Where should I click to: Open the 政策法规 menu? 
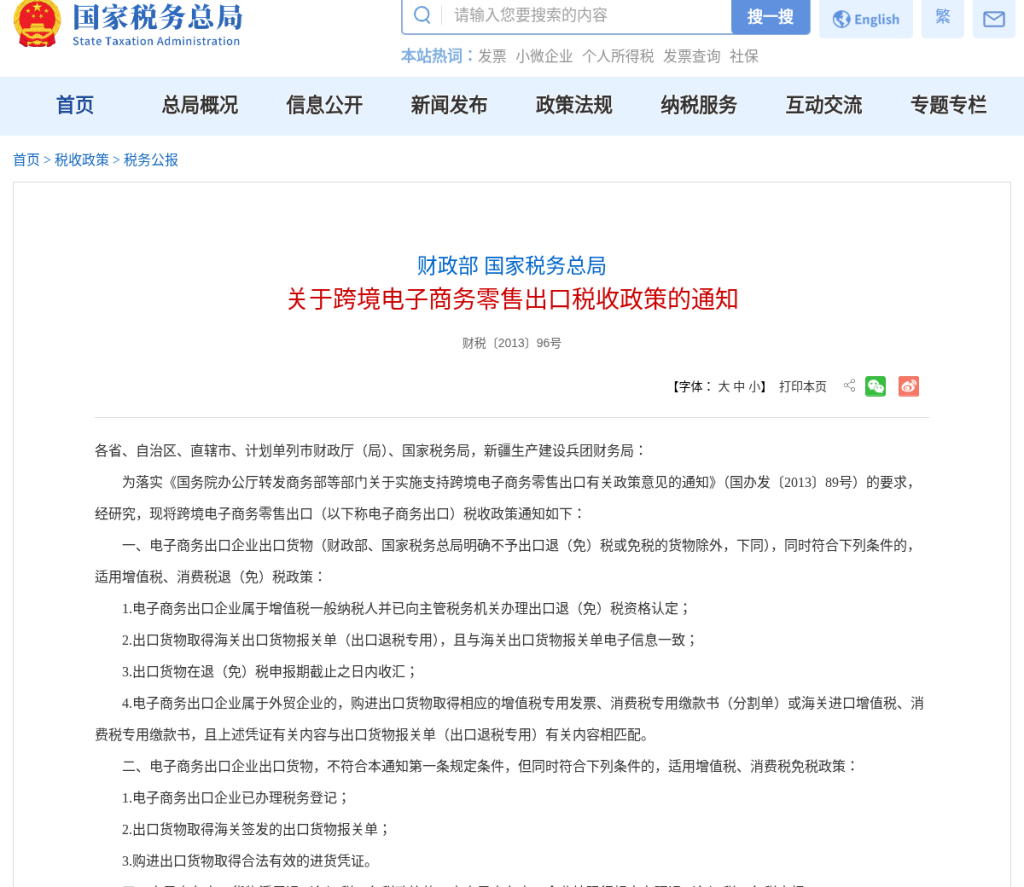pyautogui.click(x=574, y=105)
